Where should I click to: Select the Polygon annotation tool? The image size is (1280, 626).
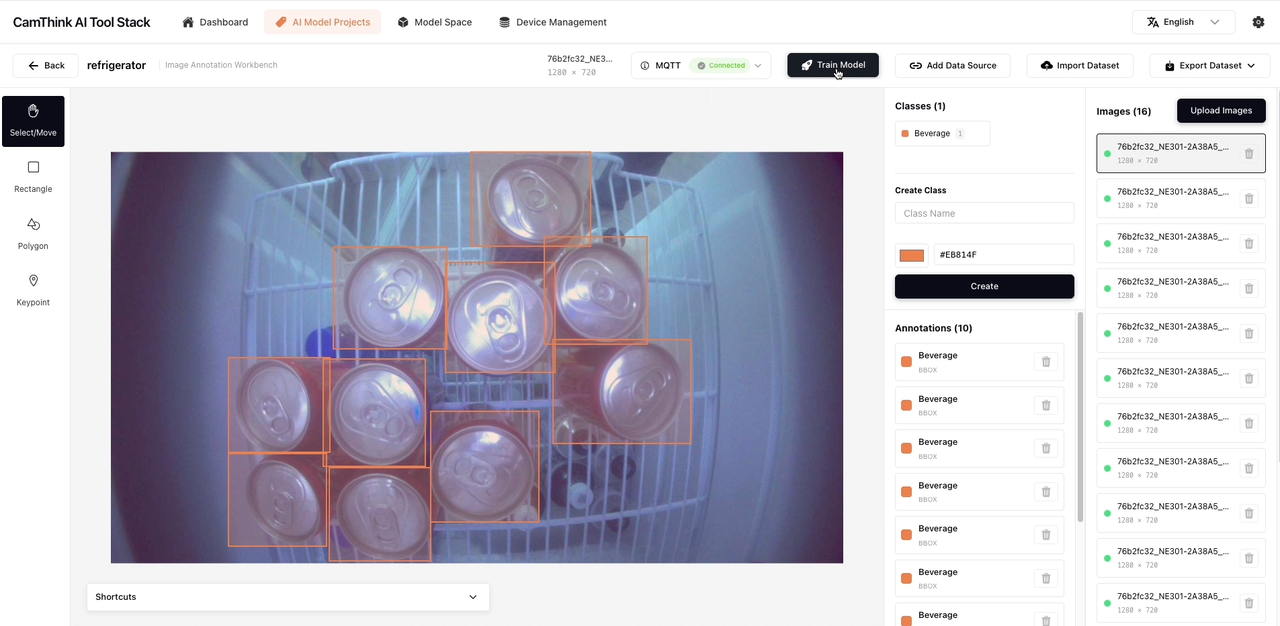[x=33, y=233]
